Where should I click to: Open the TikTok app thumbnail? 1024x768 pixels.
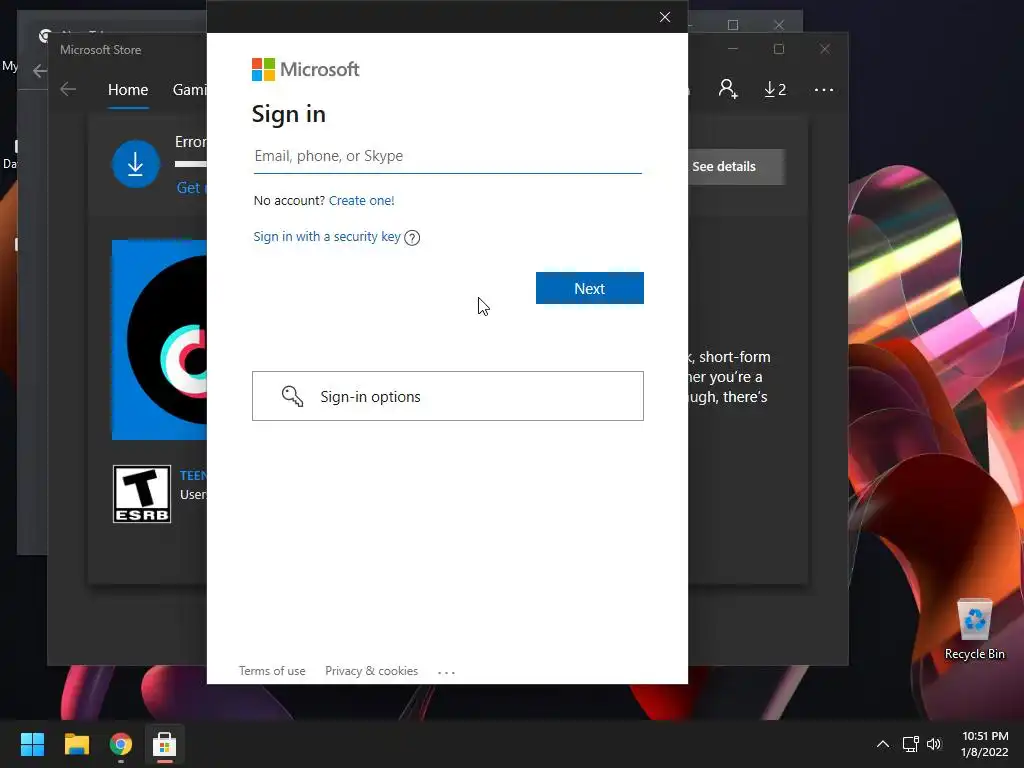click(x=159, y=340)
